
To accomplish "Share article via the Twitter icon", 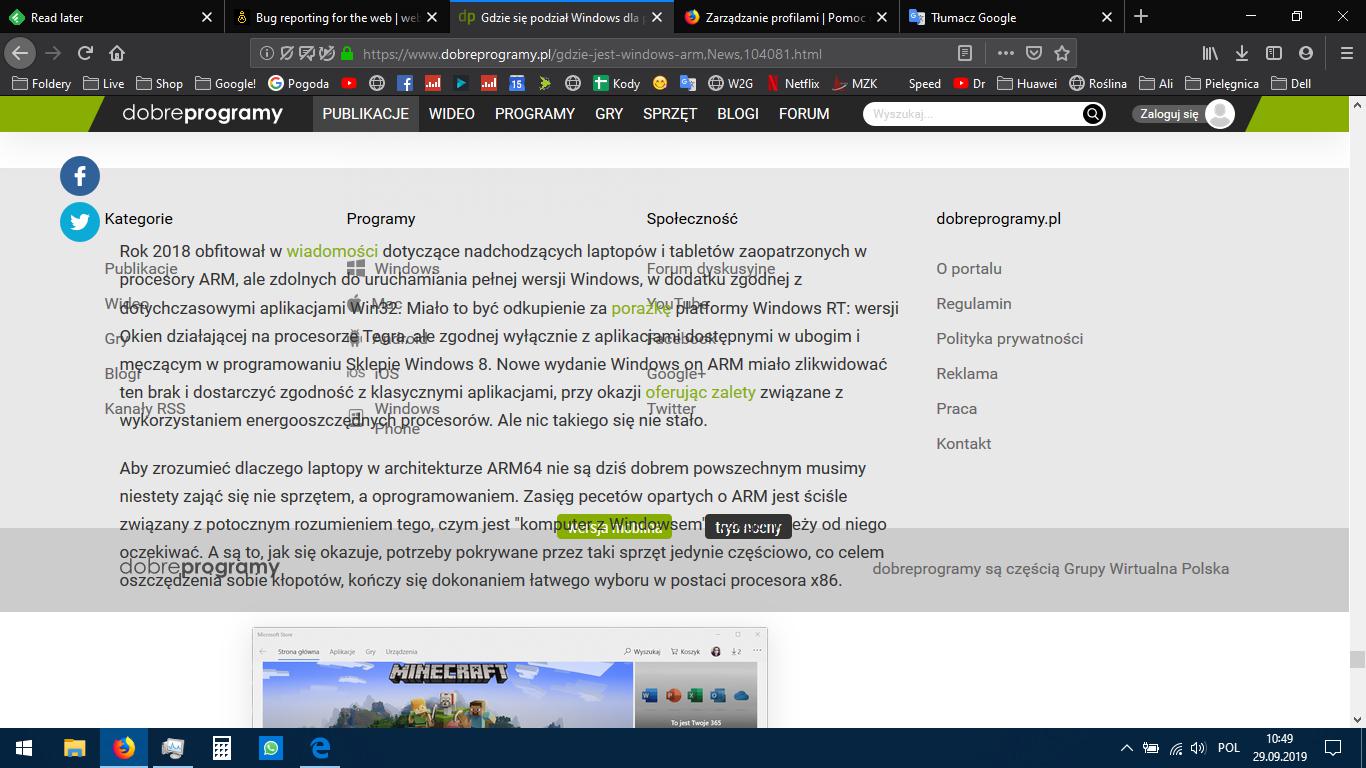I will click(79, 222).
